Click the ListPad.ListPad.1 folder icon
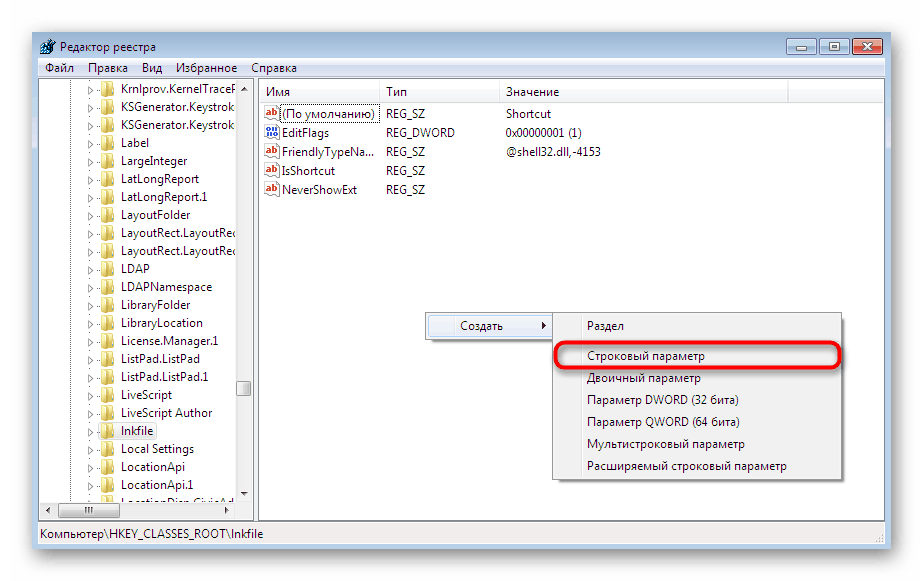Image resolution: width=923 pixels, height=581 pixels. coord(107,377)
